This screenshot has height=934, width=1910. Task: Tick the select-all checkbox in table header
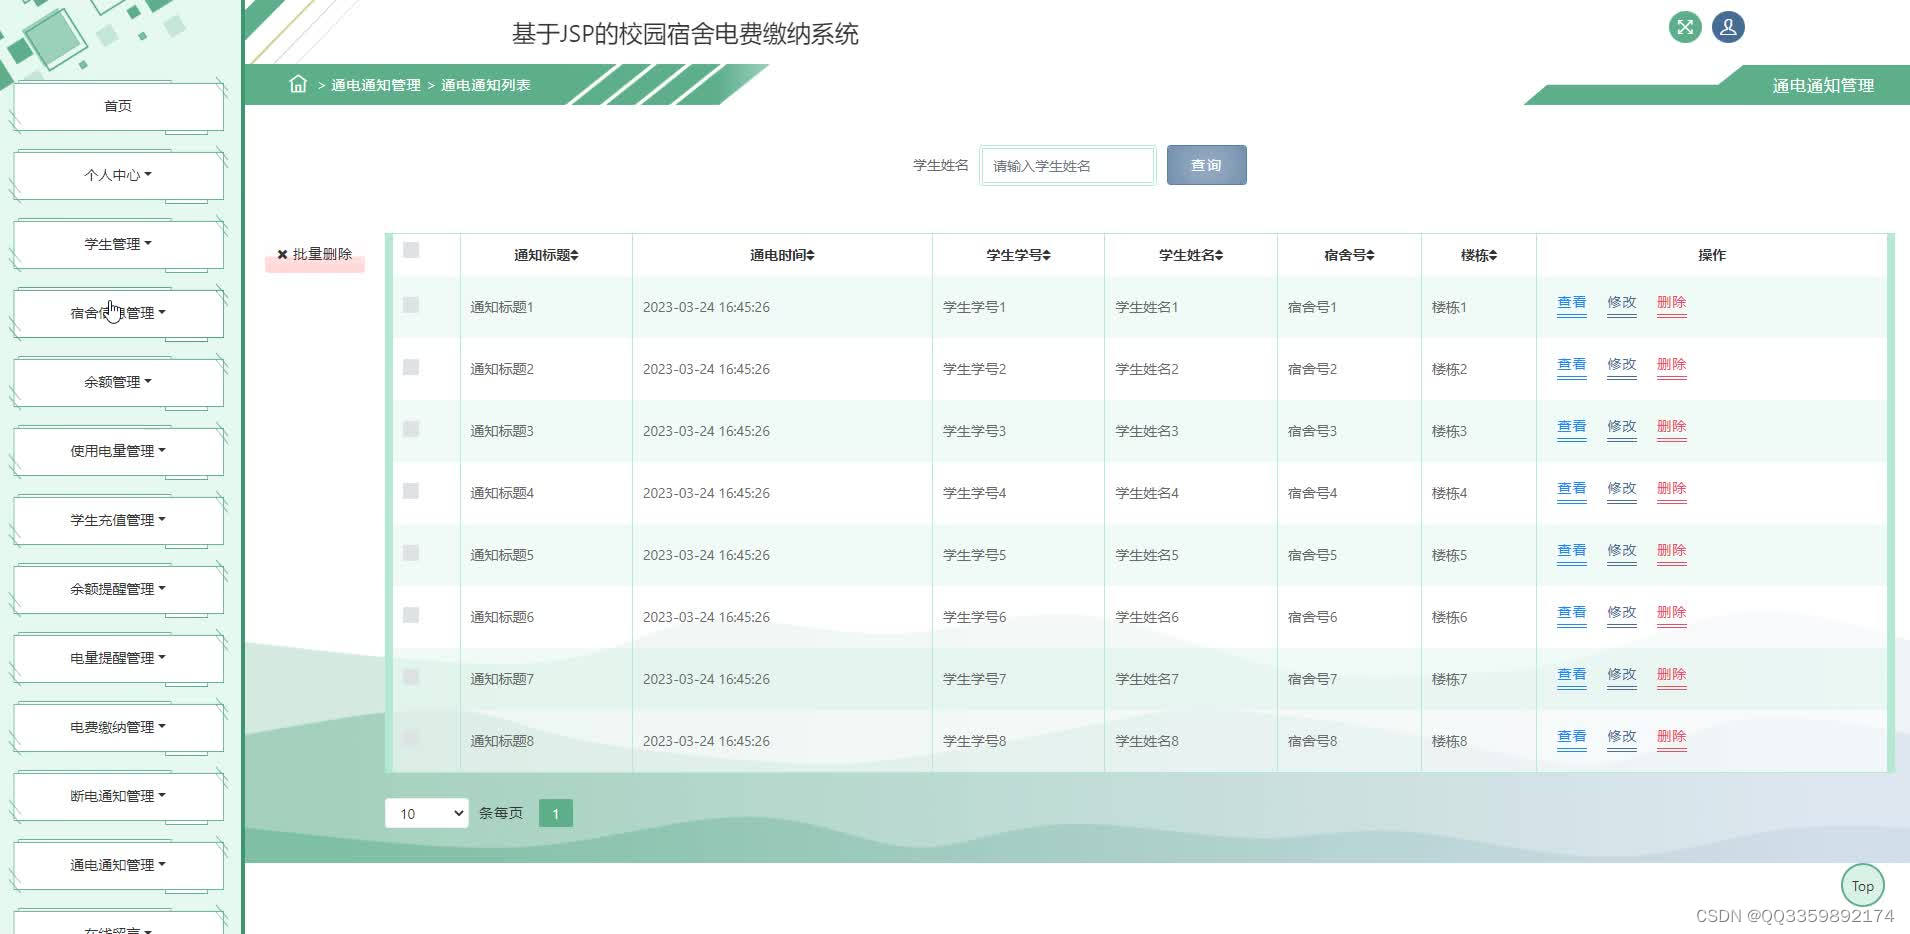point(411,250)
